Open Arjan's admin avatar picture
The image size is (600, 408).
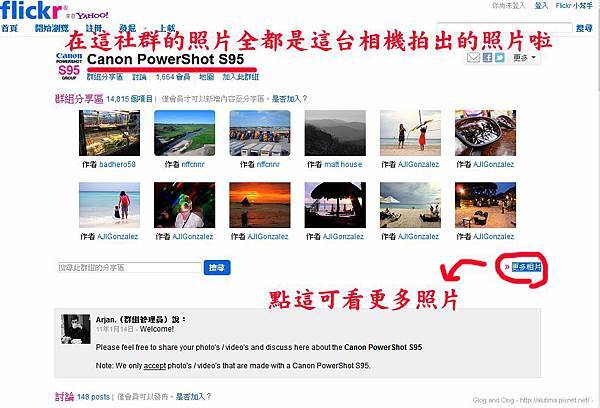click(76, 329)
